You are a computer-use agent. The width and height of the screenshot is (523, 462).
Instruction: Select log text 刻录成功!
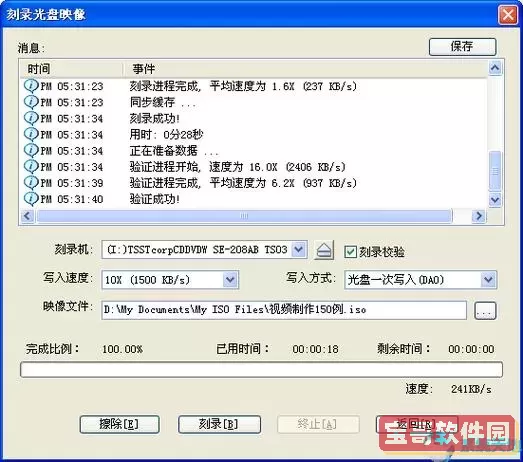pos(155,118)
